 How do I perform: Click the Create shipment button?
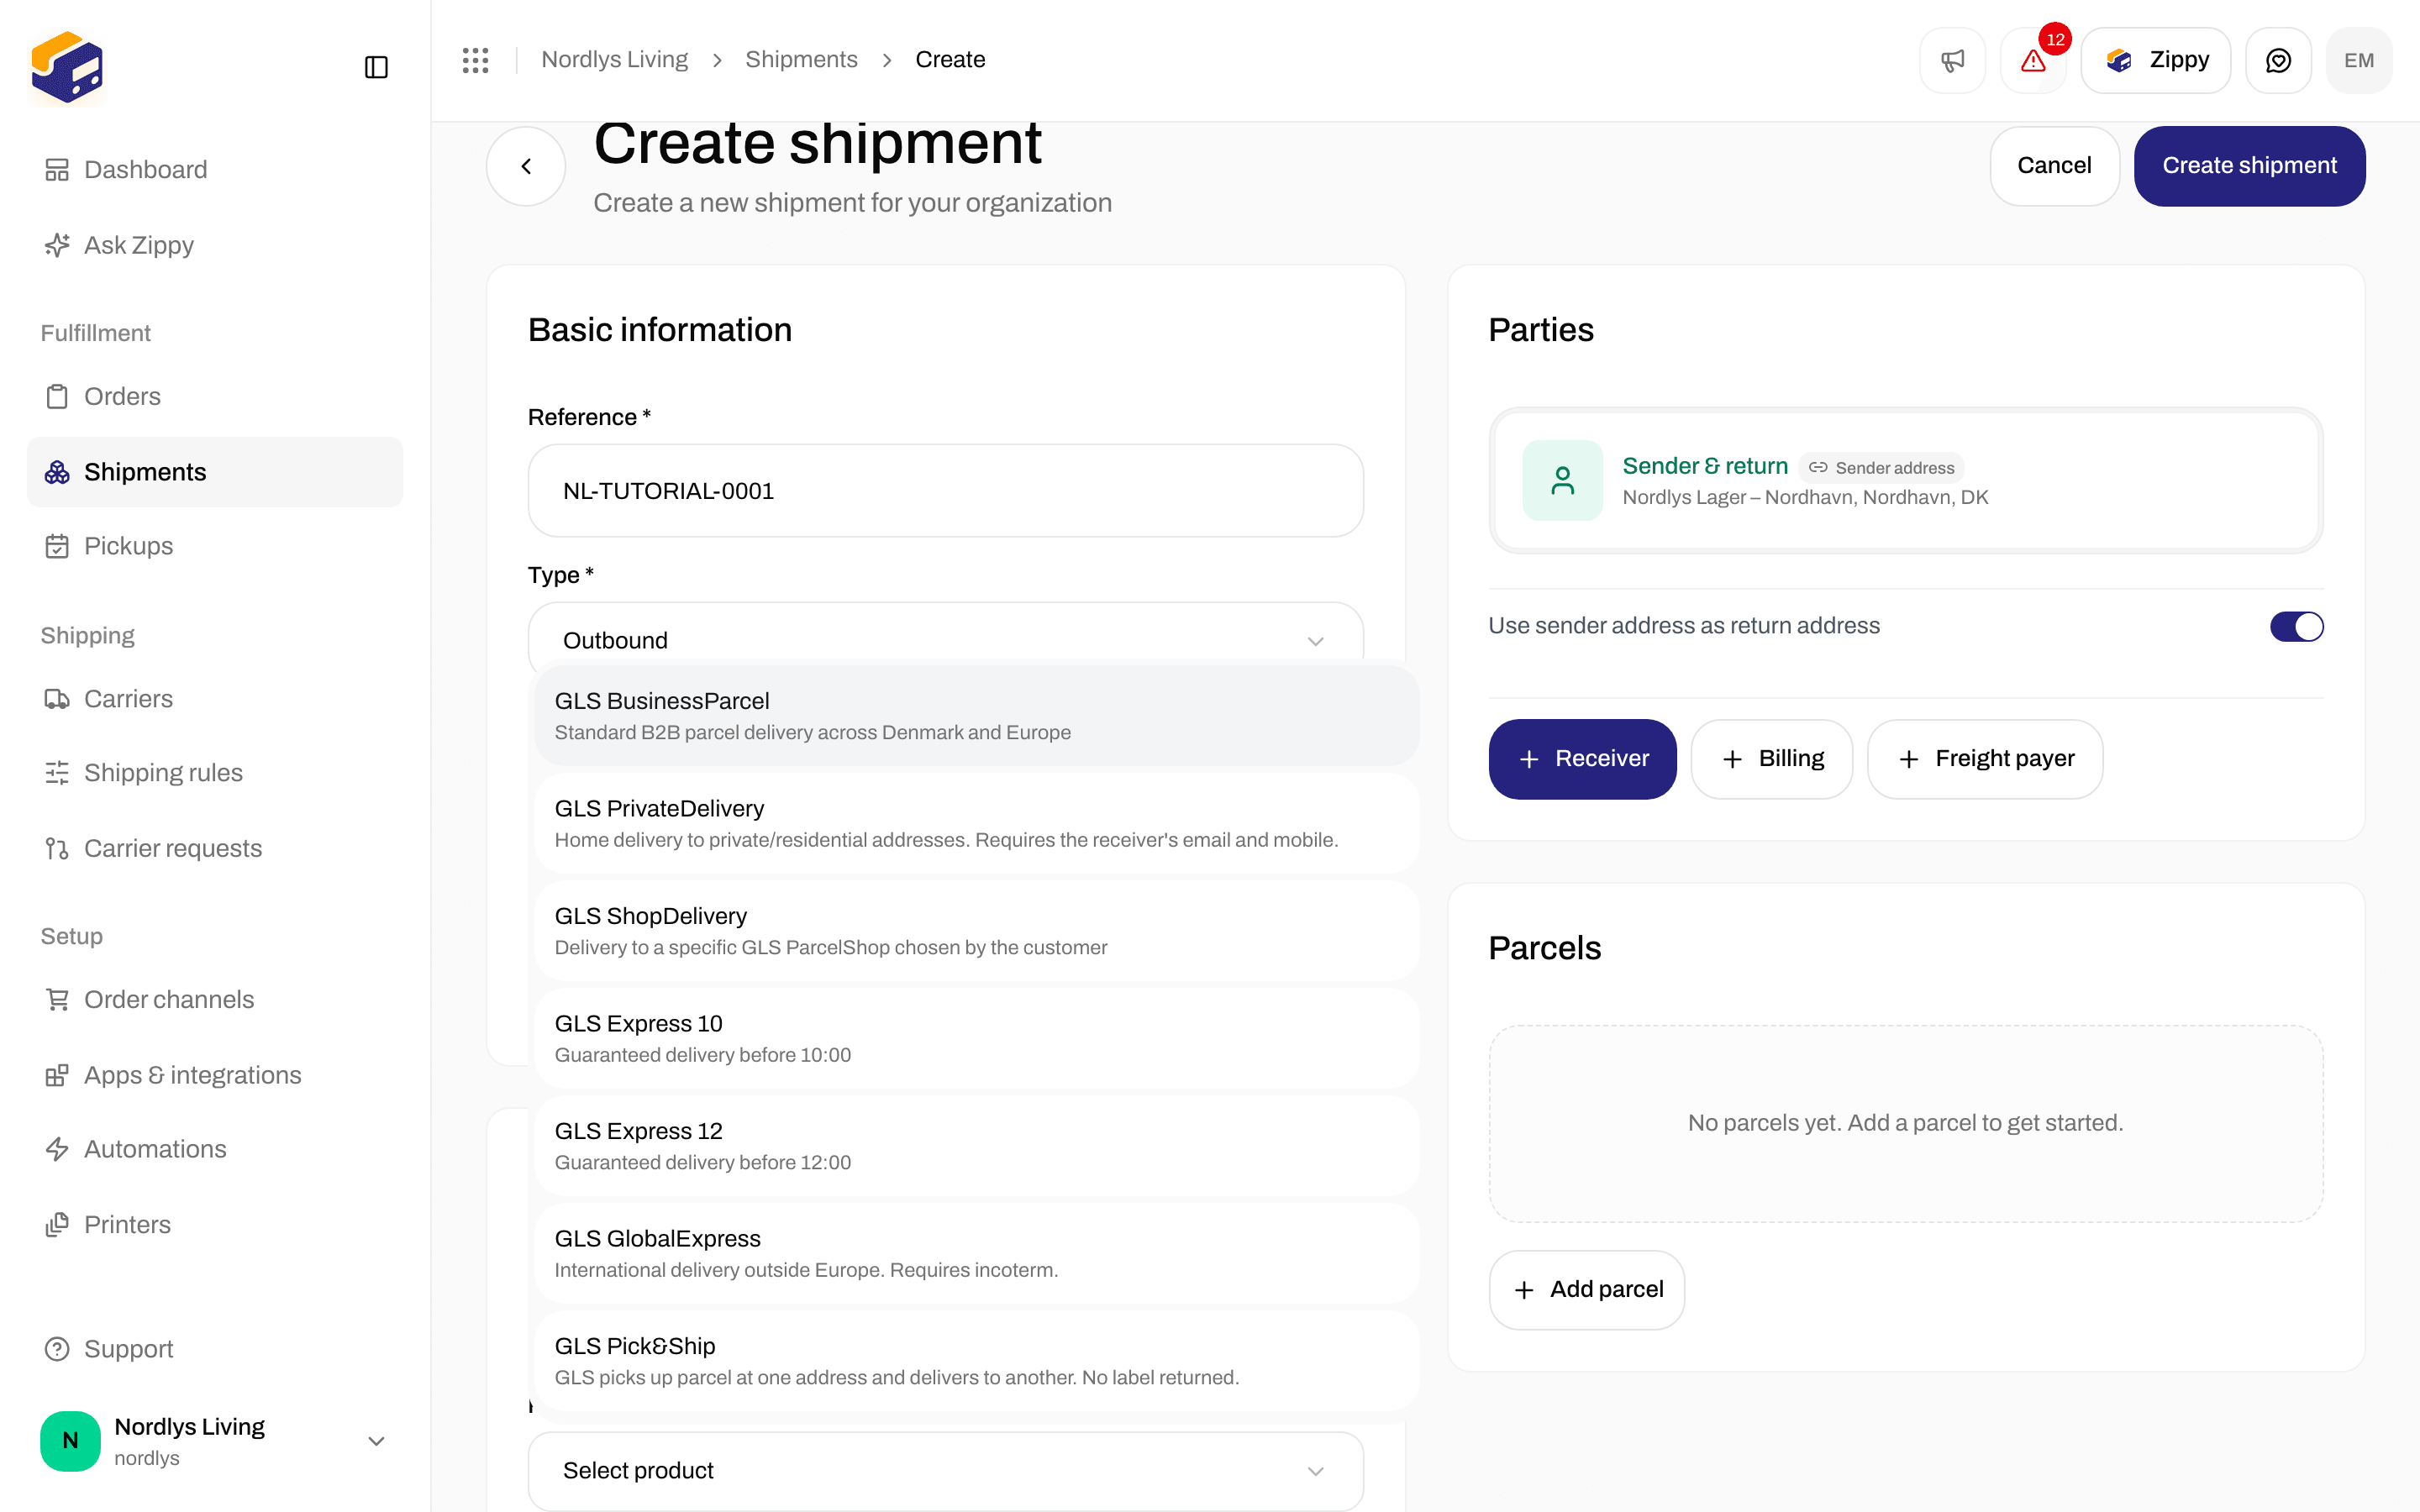[2249, 166]
